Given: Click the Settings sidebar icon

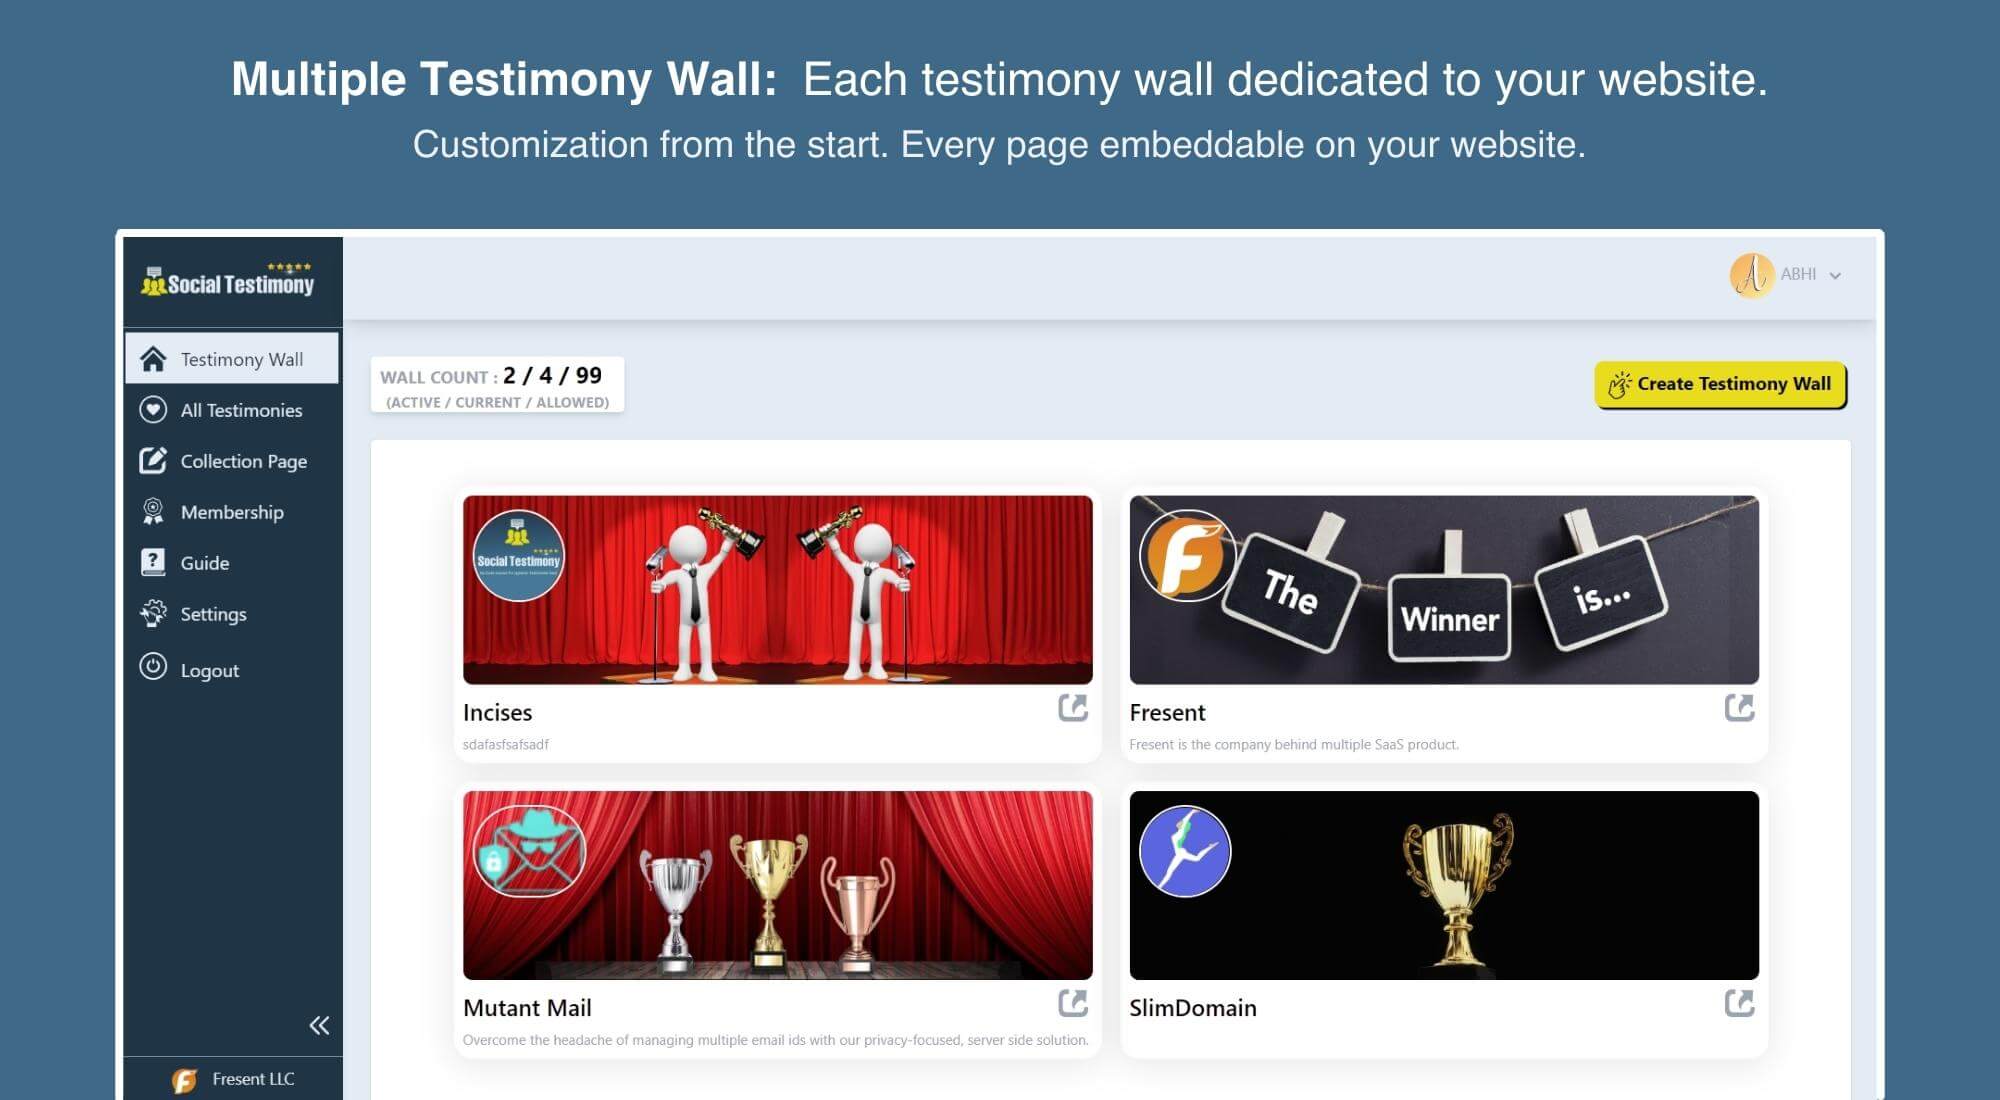Looking at the screenshot, I should 152,615.
